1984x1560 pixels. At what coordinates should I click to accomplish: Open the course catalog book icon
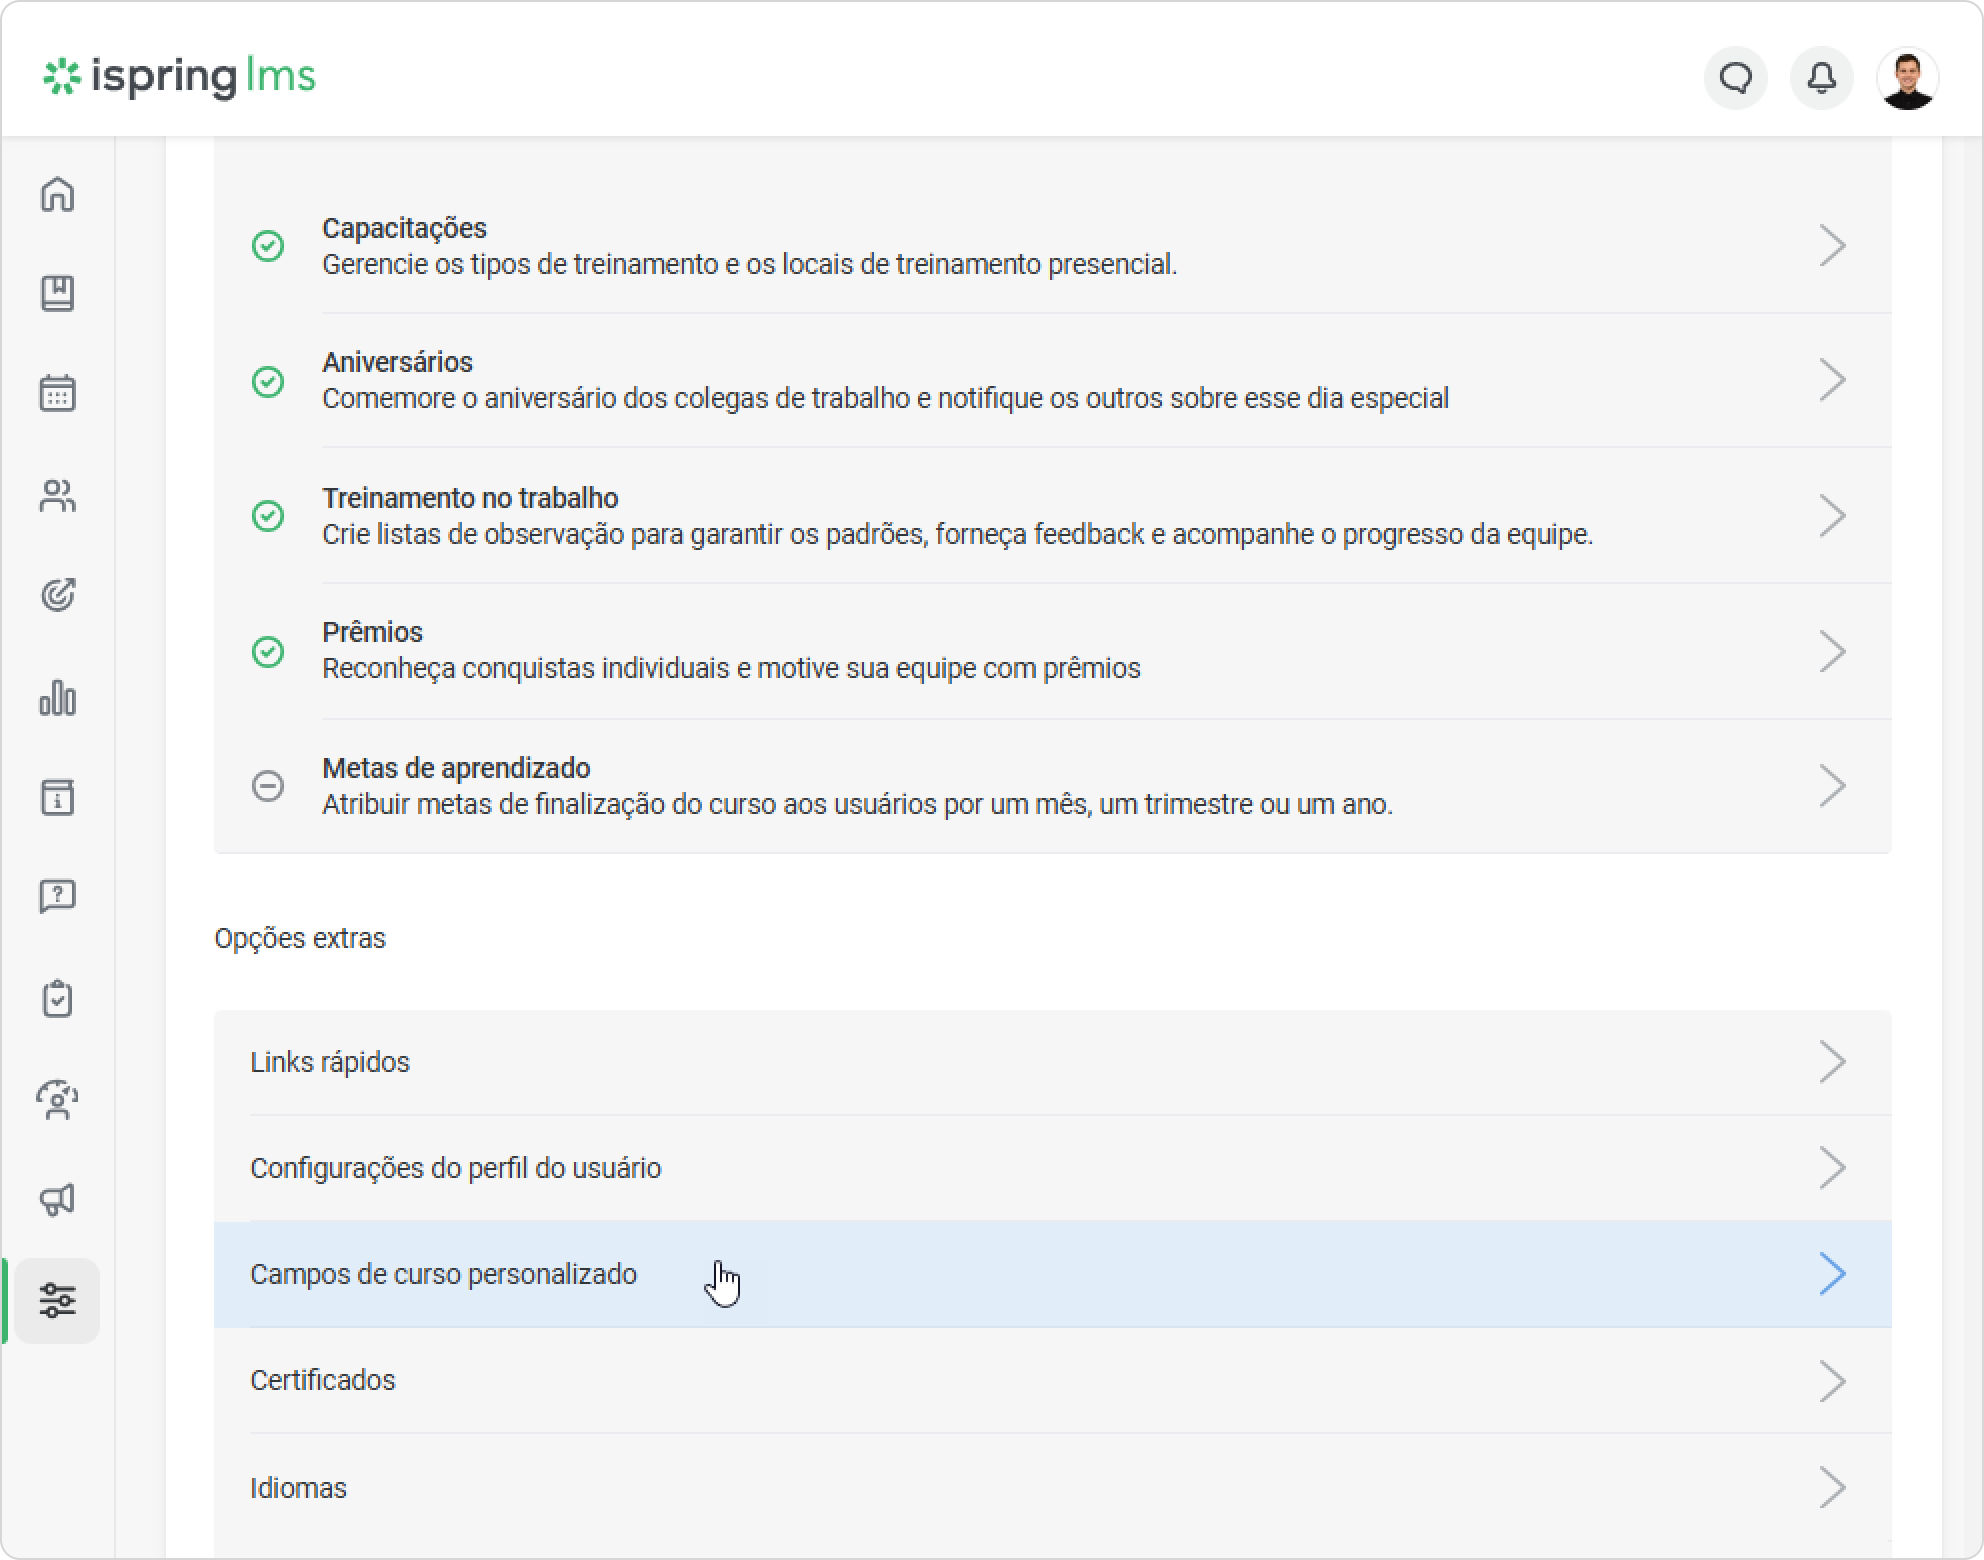58,294
